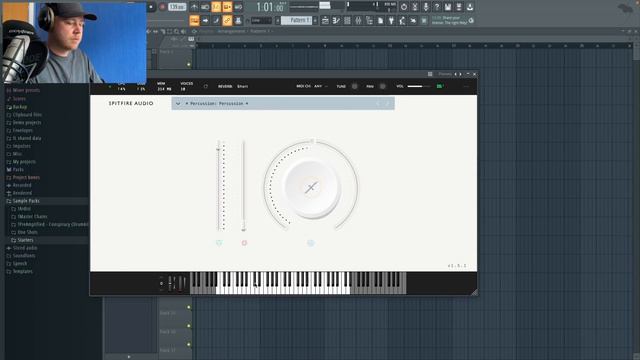Image resolution: width=640 pixels, height=360 pixels.
Task: Click the large central dial in Spitfire plugin
Action: (311, 188)
